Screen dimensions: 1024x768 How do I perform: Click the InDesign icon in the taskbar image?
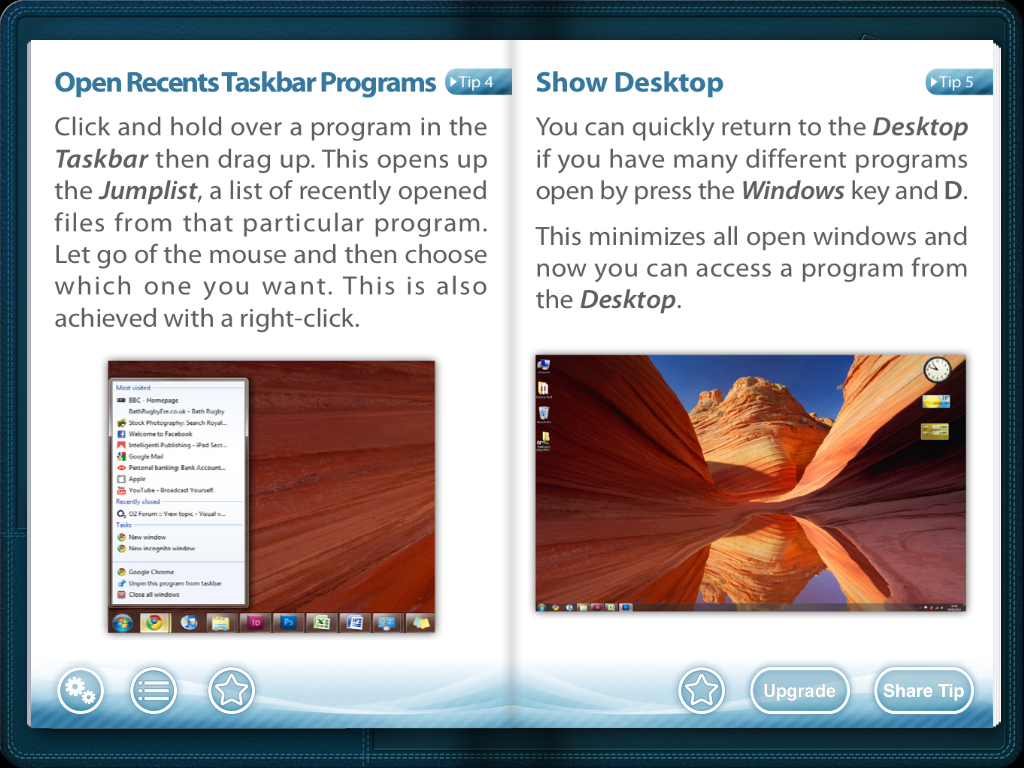click(x=253, y=622)
